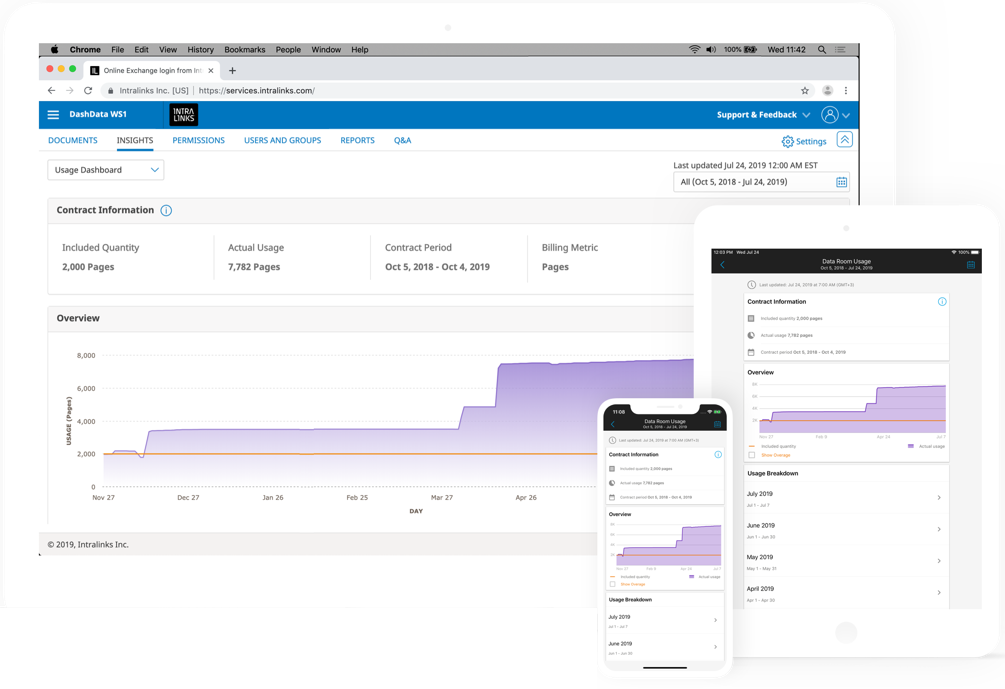1005x689 pixels.
Task: Reload the page with the refresh icon
Action: pos(88,90)
